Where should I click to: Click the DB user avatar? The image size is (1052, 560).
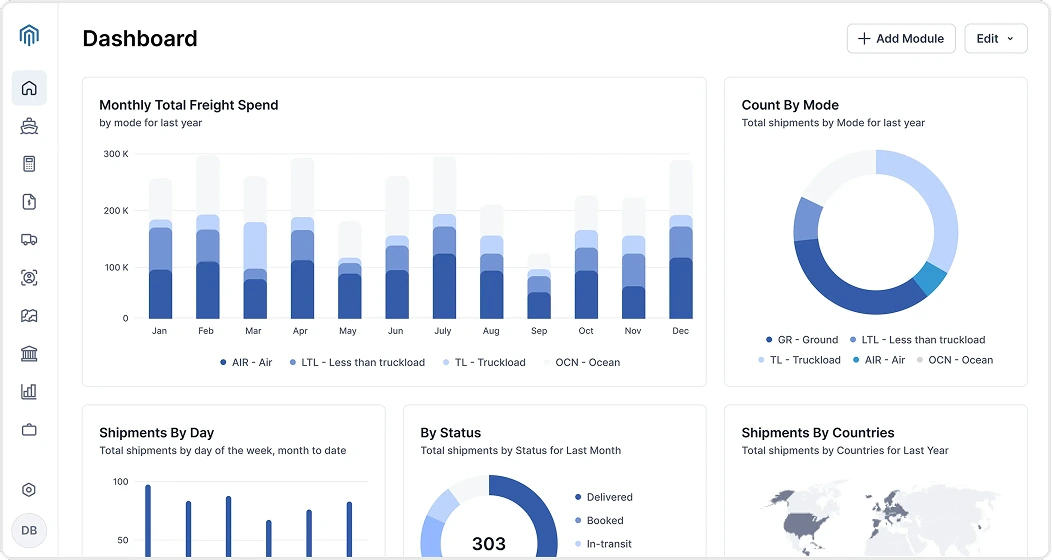coord(29,530)
